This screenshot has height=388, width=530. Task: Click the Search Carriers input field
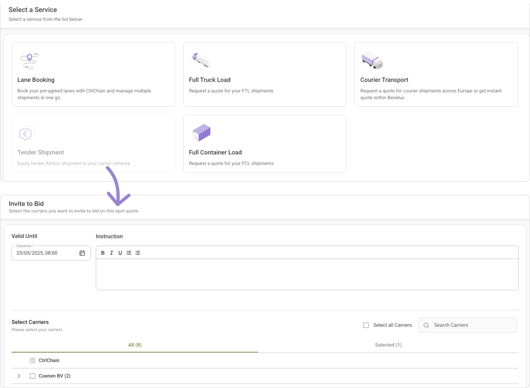(468, 325)
